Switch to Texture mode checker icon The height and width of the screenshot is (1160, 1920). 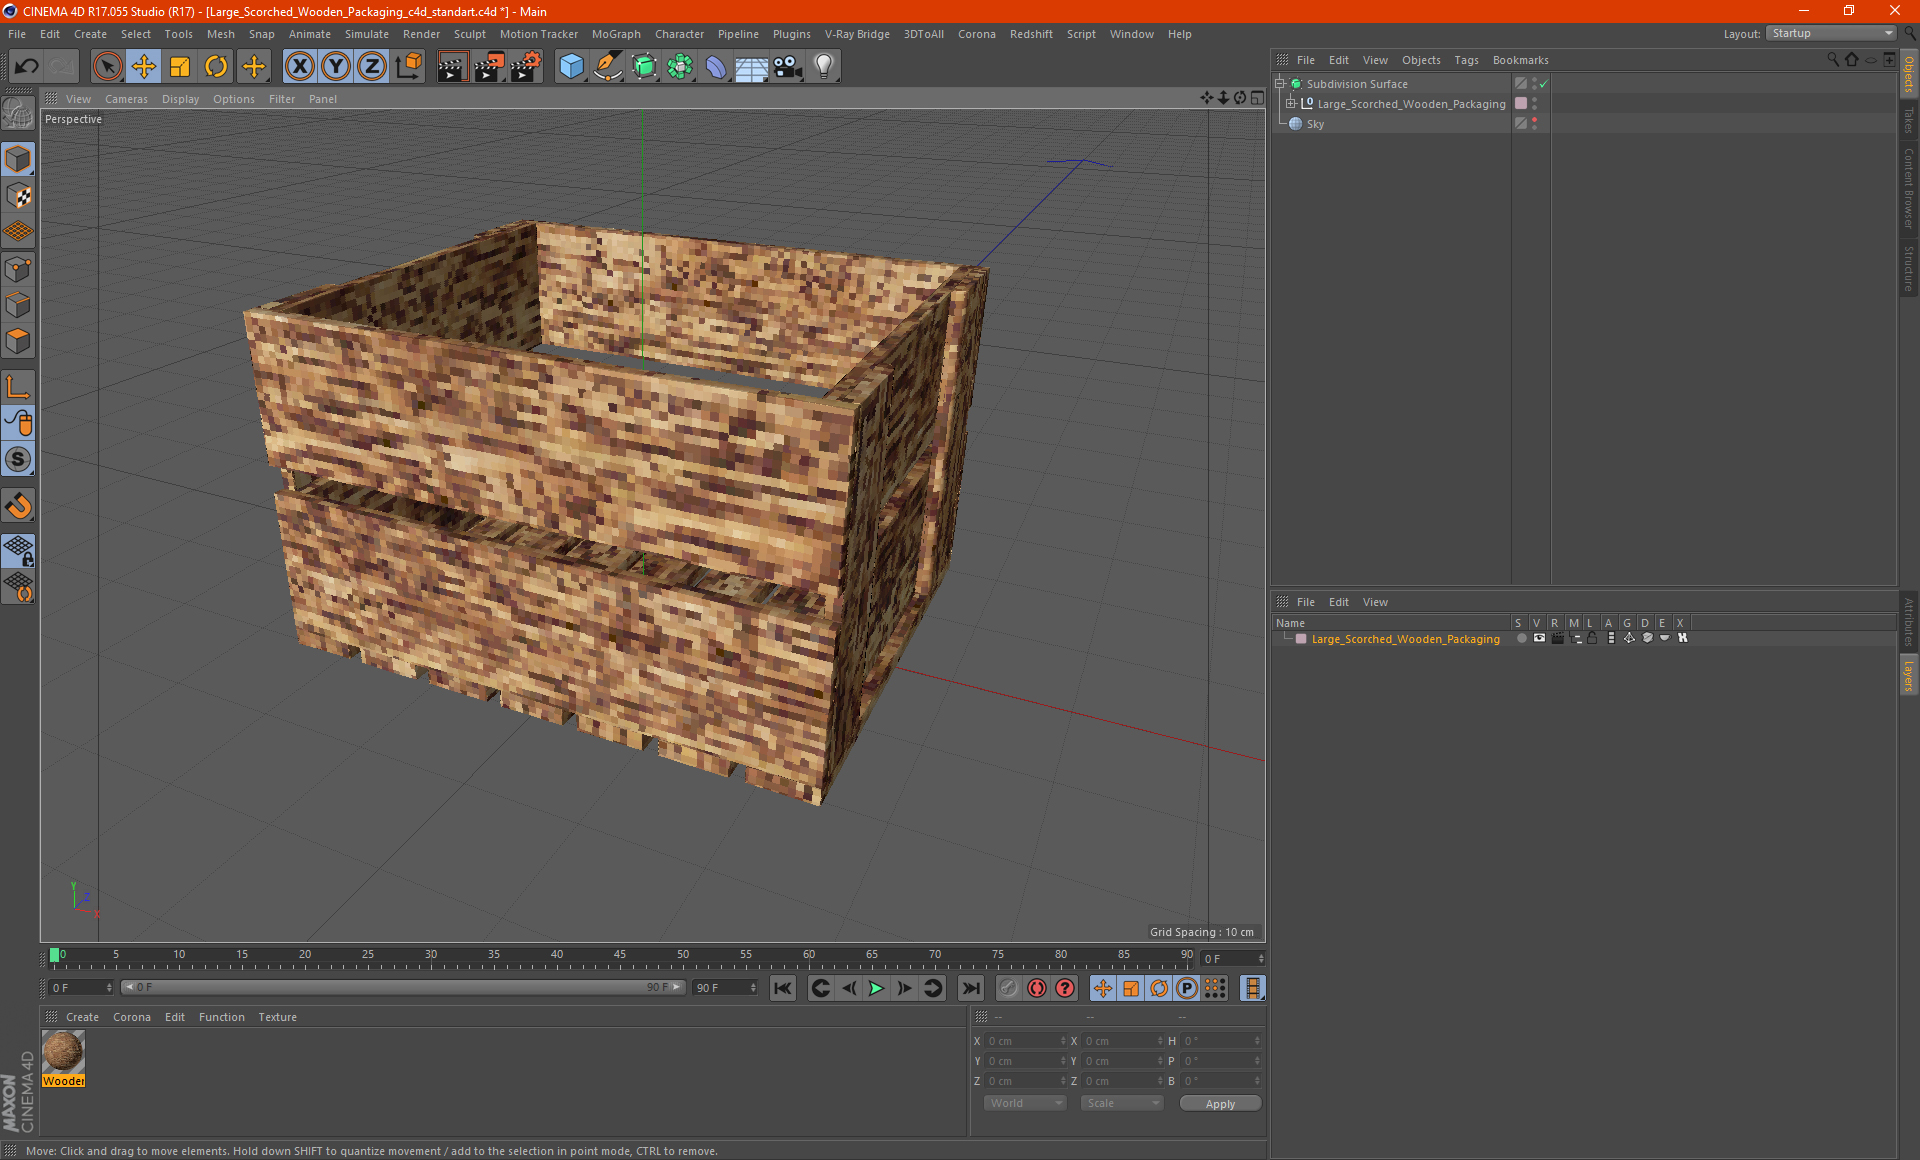(18, 196)
